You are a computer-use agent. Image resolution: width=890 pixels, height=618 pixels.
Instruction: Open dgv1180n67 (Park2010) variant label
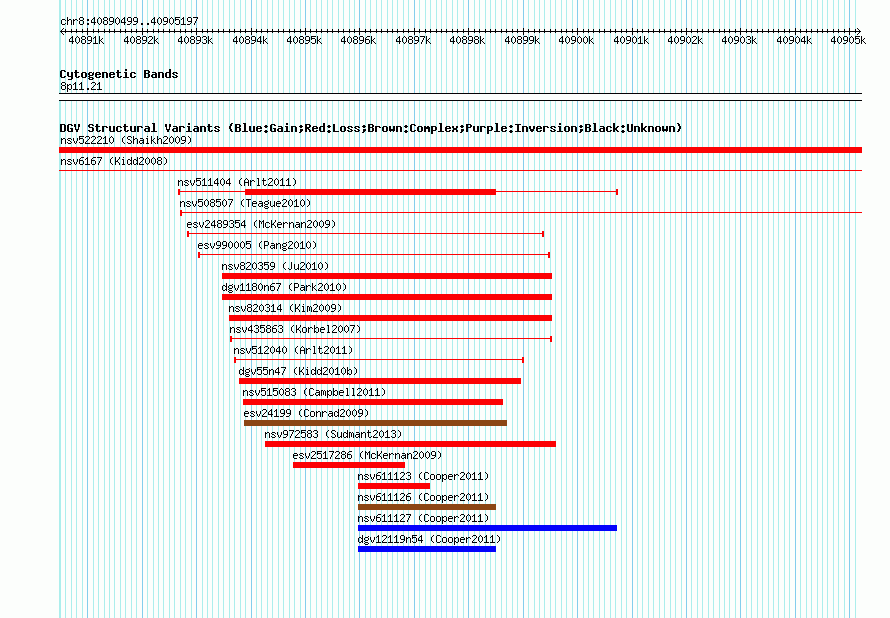point(284,287)
